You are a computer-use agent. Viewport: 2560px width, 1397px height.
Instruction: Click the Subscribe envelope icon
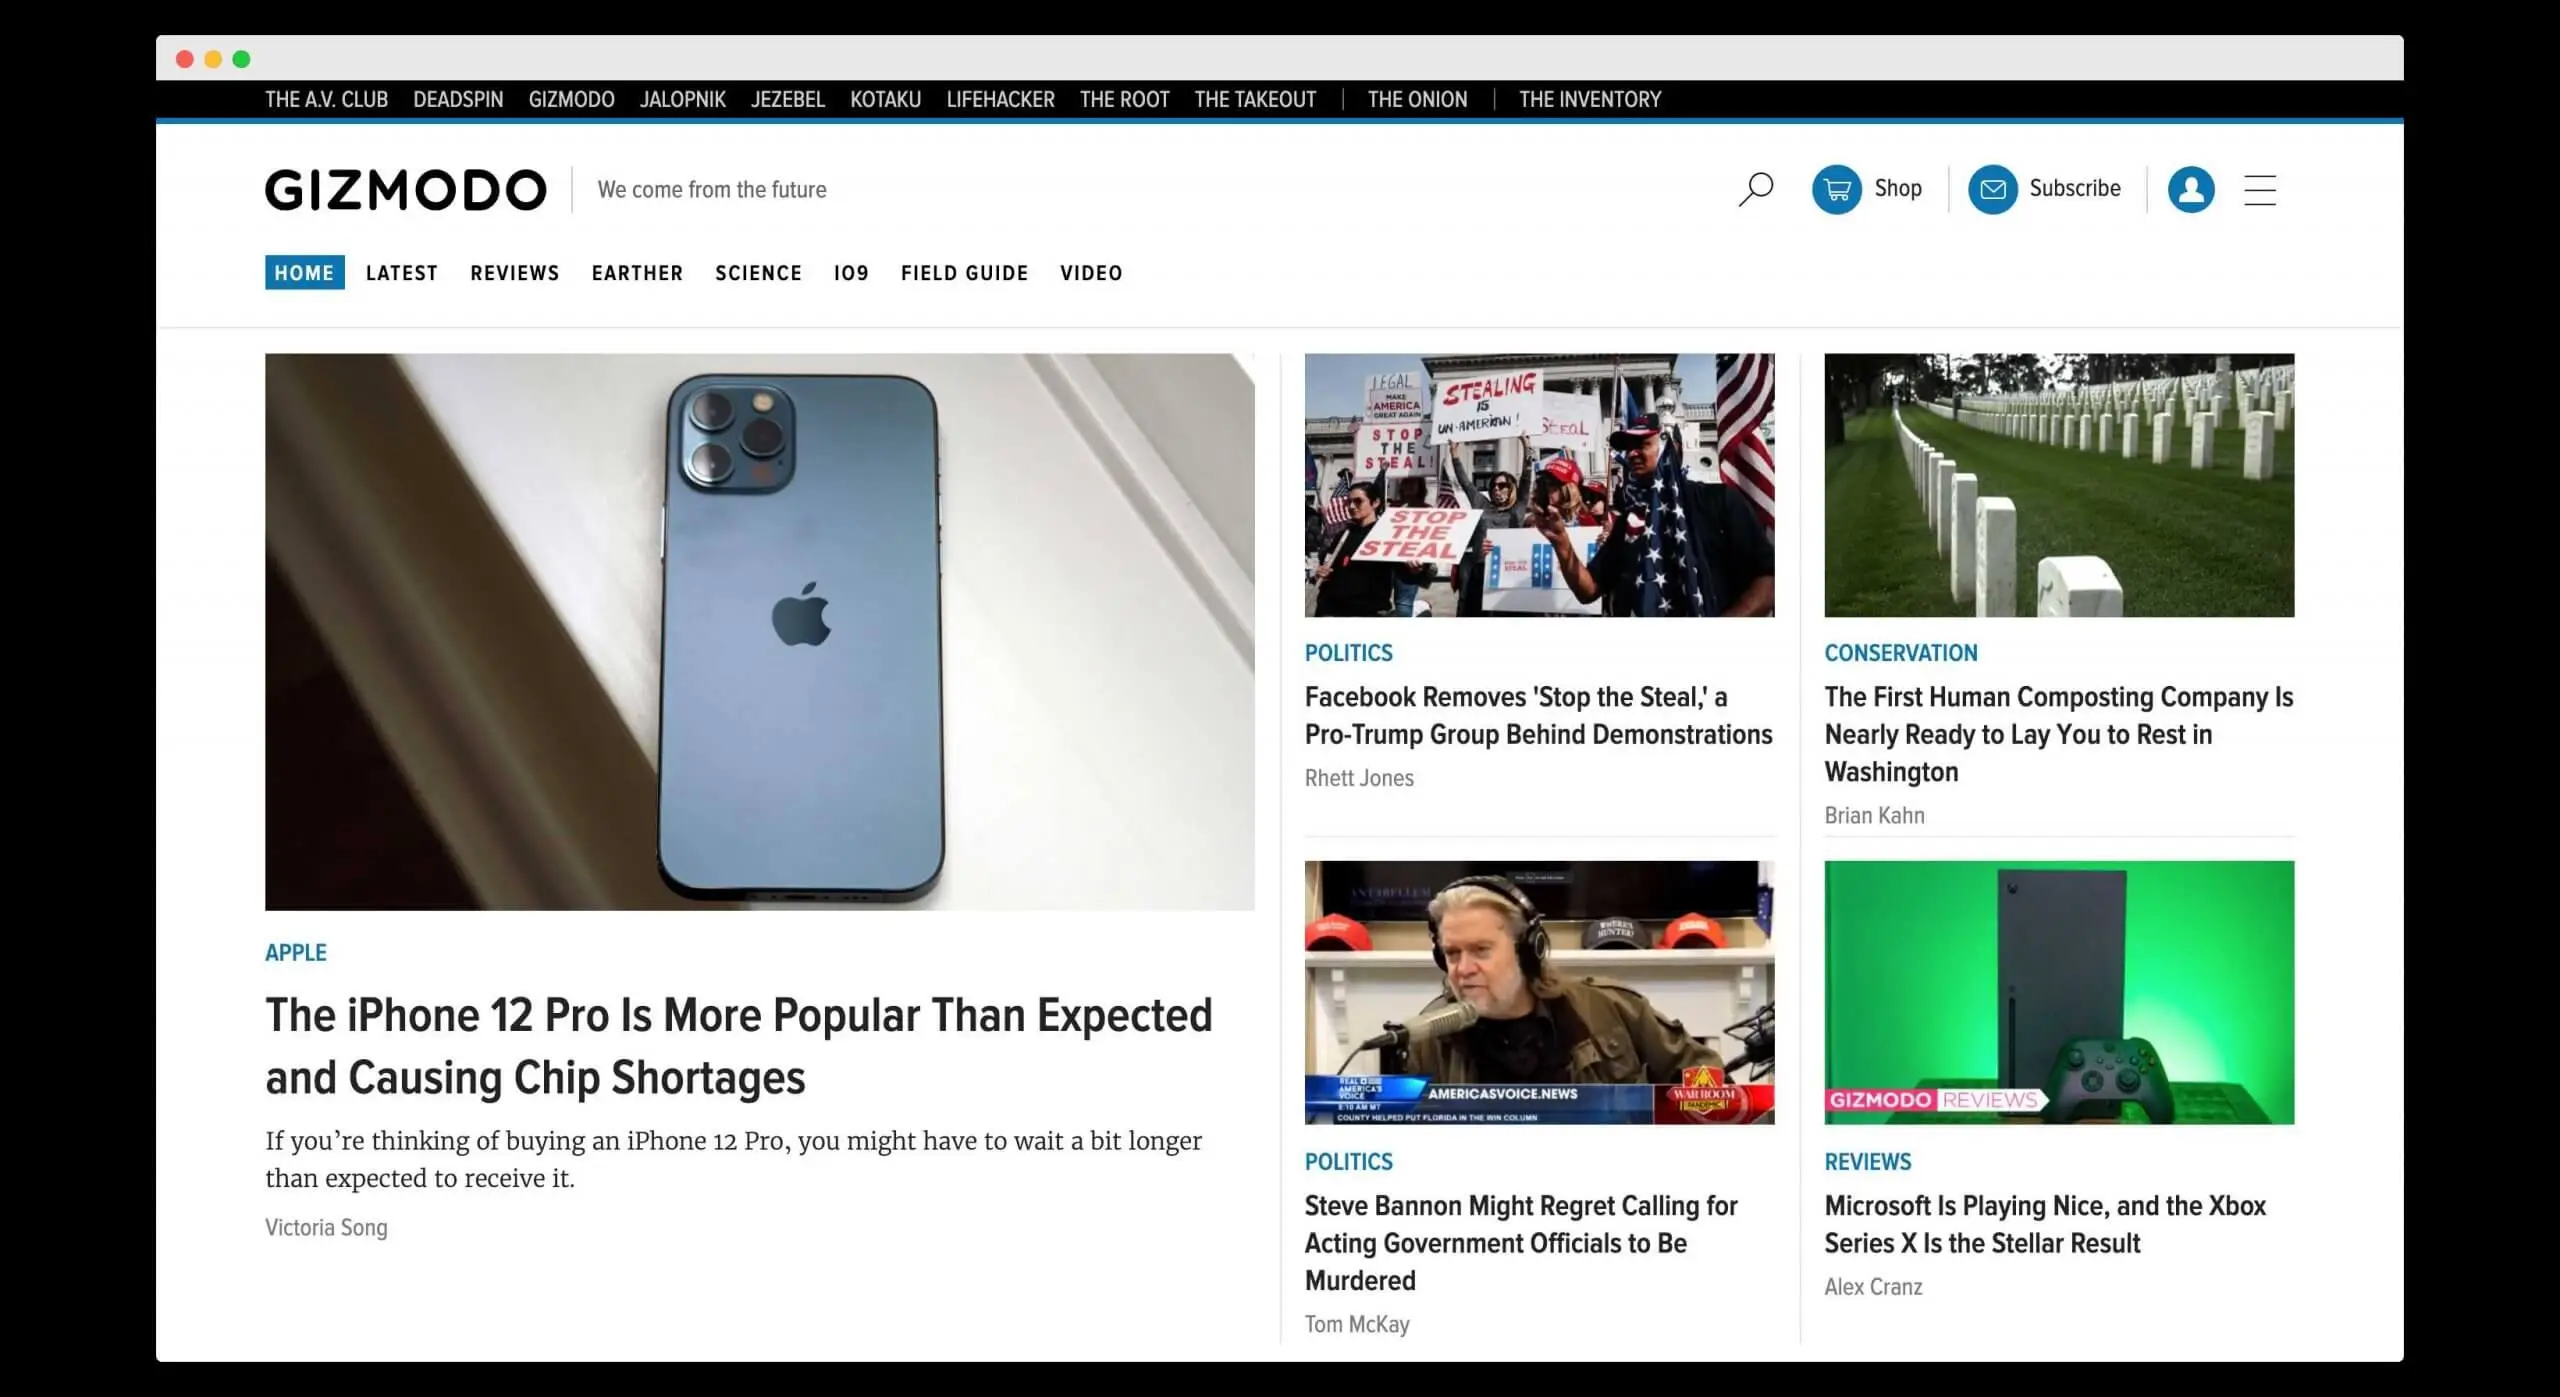click(1993, 189)
